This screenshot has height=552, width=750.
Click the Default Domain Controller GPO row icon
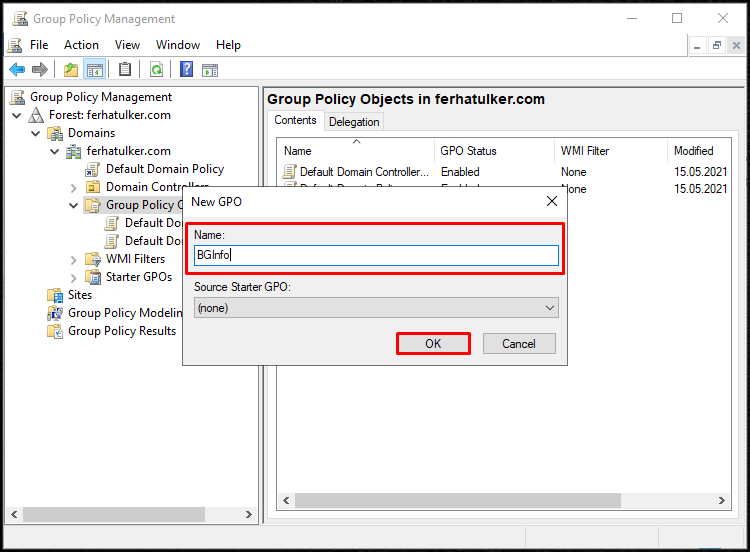[x=289, y=171]
